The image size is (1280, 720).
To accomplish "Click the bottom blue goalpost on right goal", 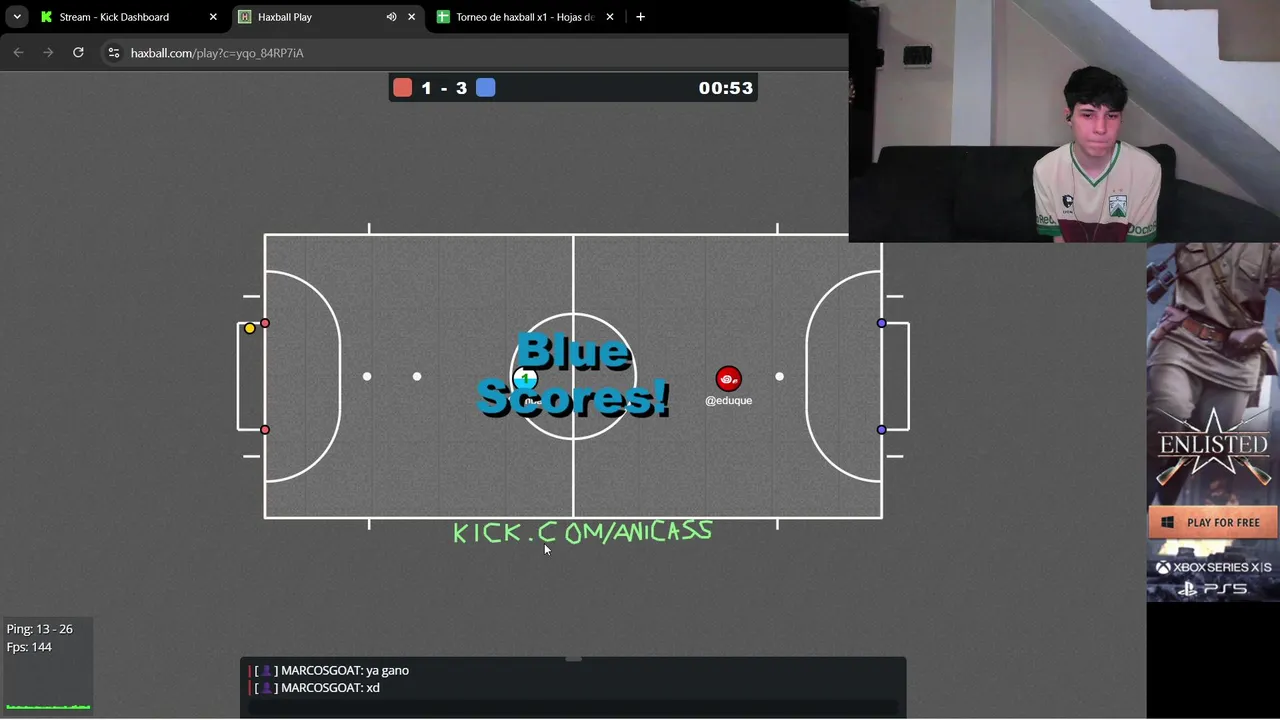I will pos(881,430).
